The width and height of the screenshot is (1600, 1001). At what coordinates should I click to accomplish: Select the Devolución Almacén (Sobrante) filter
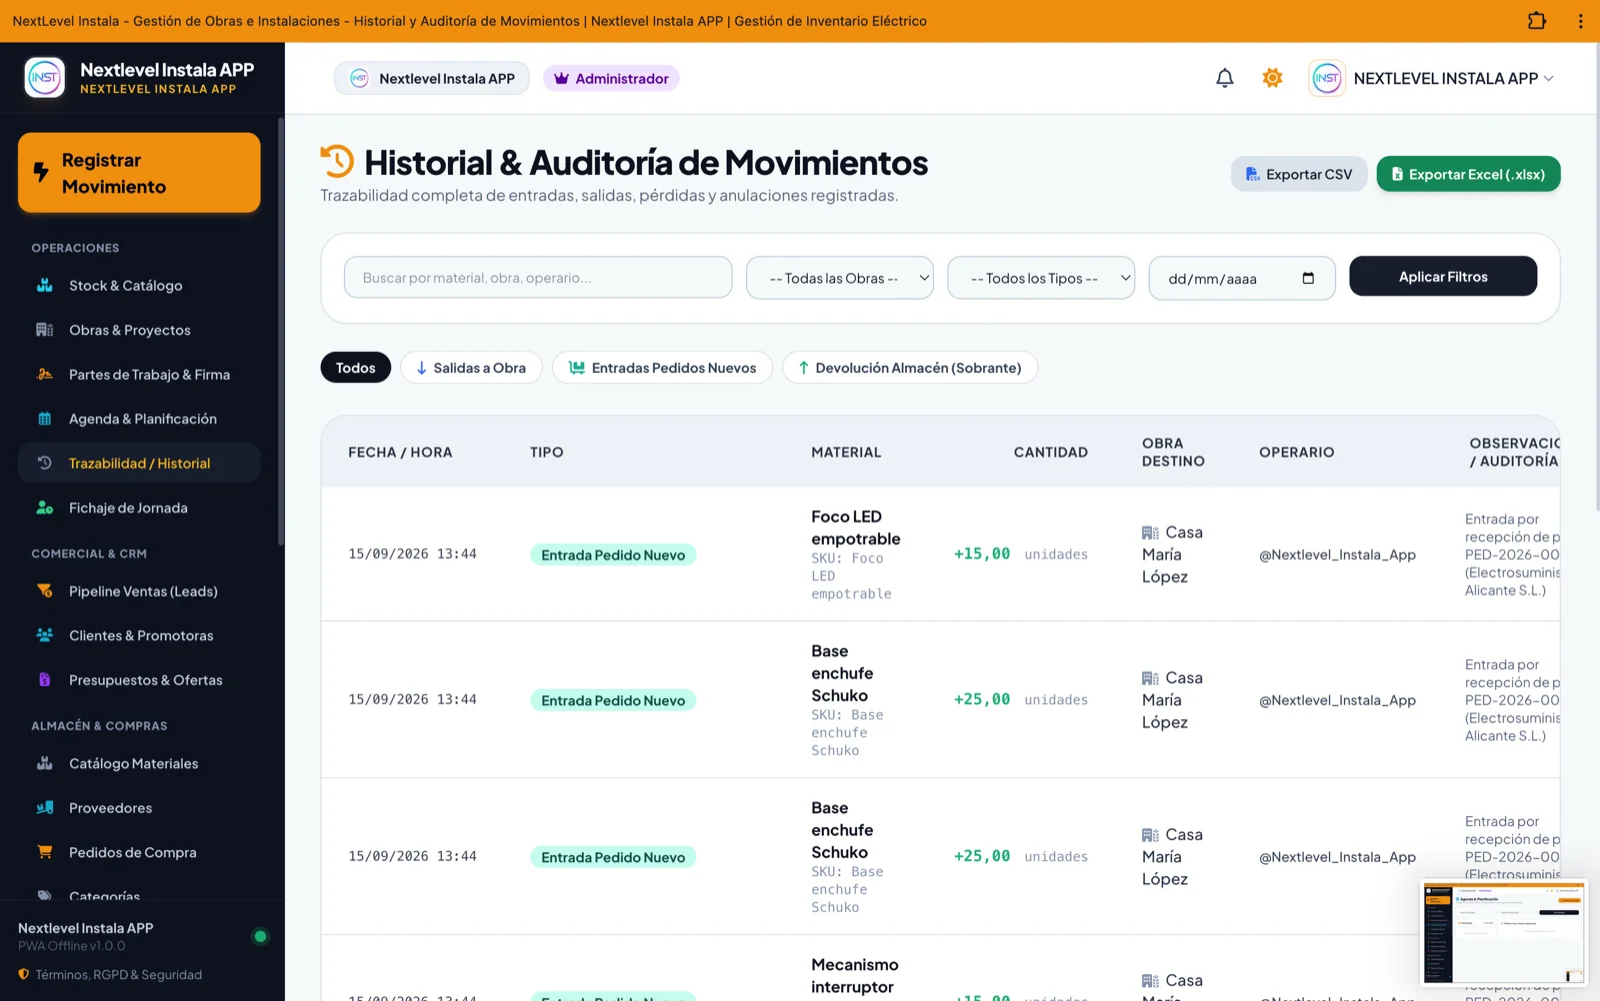click(x=910, y=368)
